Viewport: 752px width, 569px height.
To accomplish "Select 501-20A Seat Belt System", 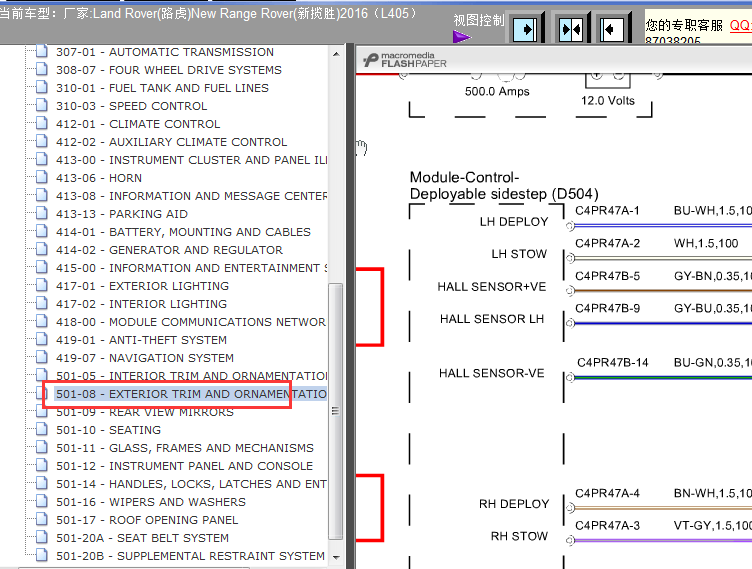I will tap(142, 538).
